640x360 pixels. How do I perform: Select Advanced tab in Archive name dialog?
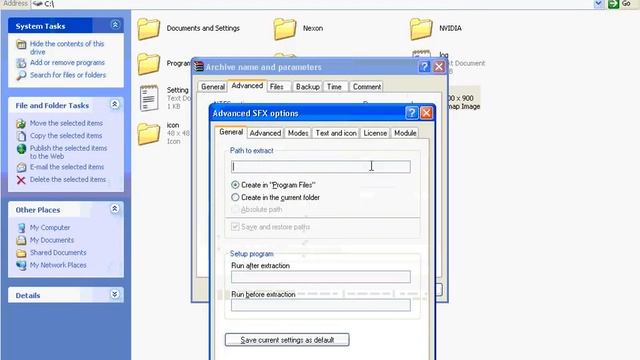point(247,86)
